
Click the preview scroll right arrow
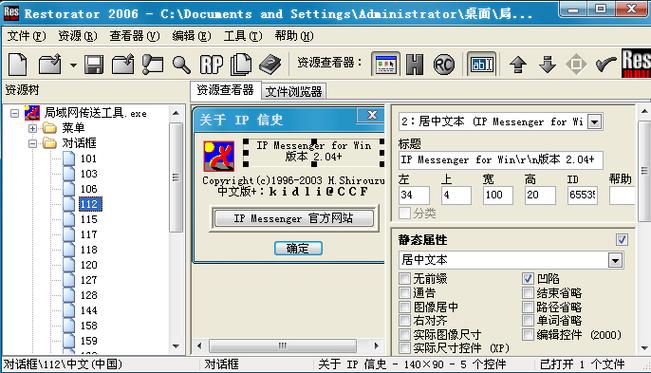376,346
